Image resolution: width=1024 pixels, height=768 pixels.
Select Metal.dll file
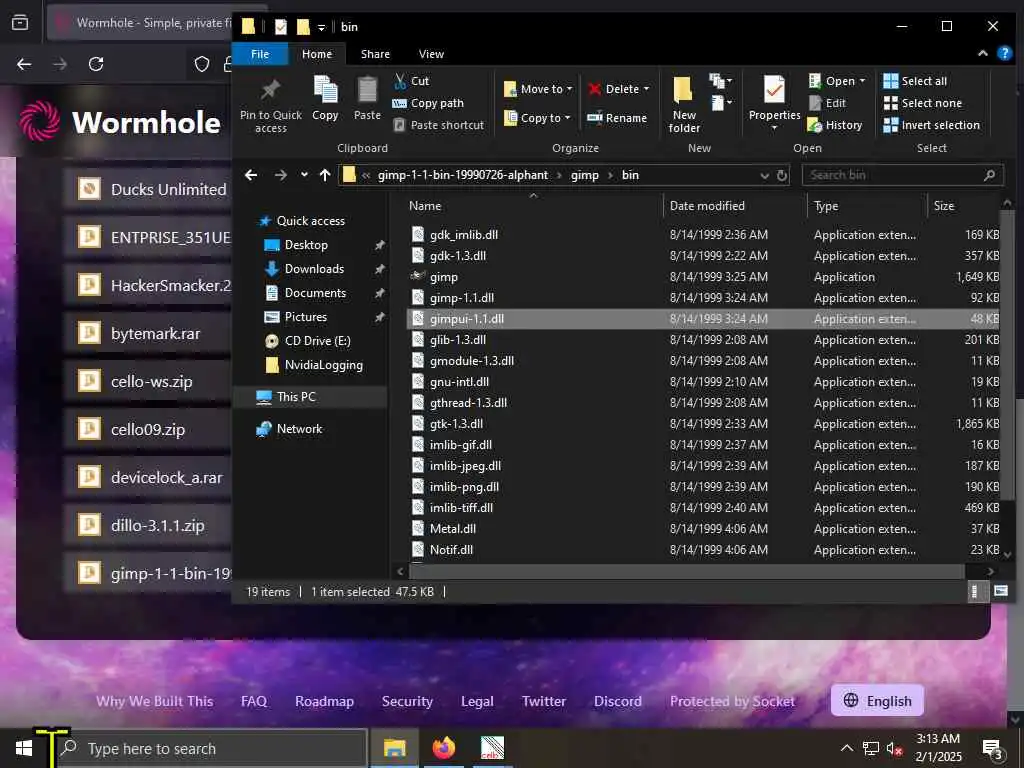pyautogui.click(x=704, y=528)
